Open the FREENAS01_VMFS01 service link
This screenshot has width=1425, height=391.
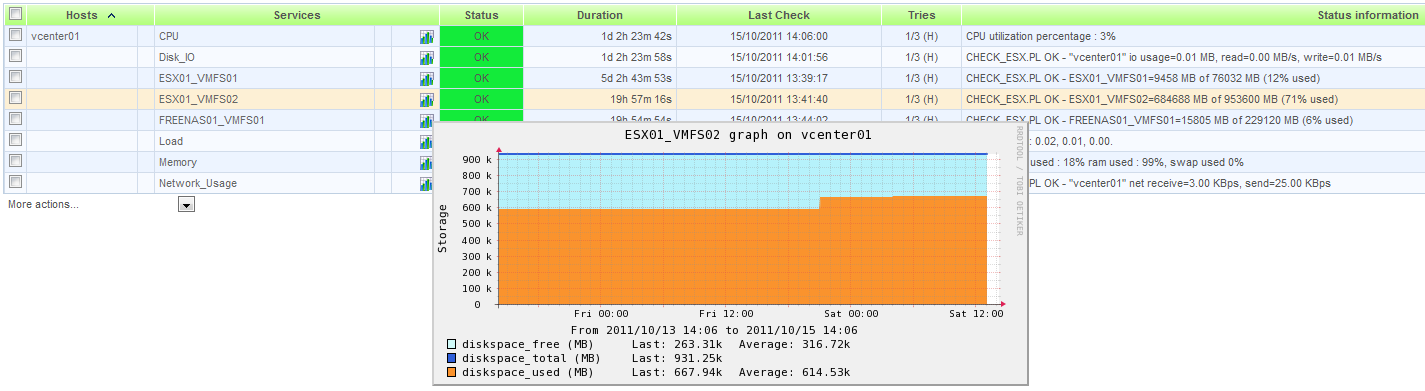pos(212,120)
